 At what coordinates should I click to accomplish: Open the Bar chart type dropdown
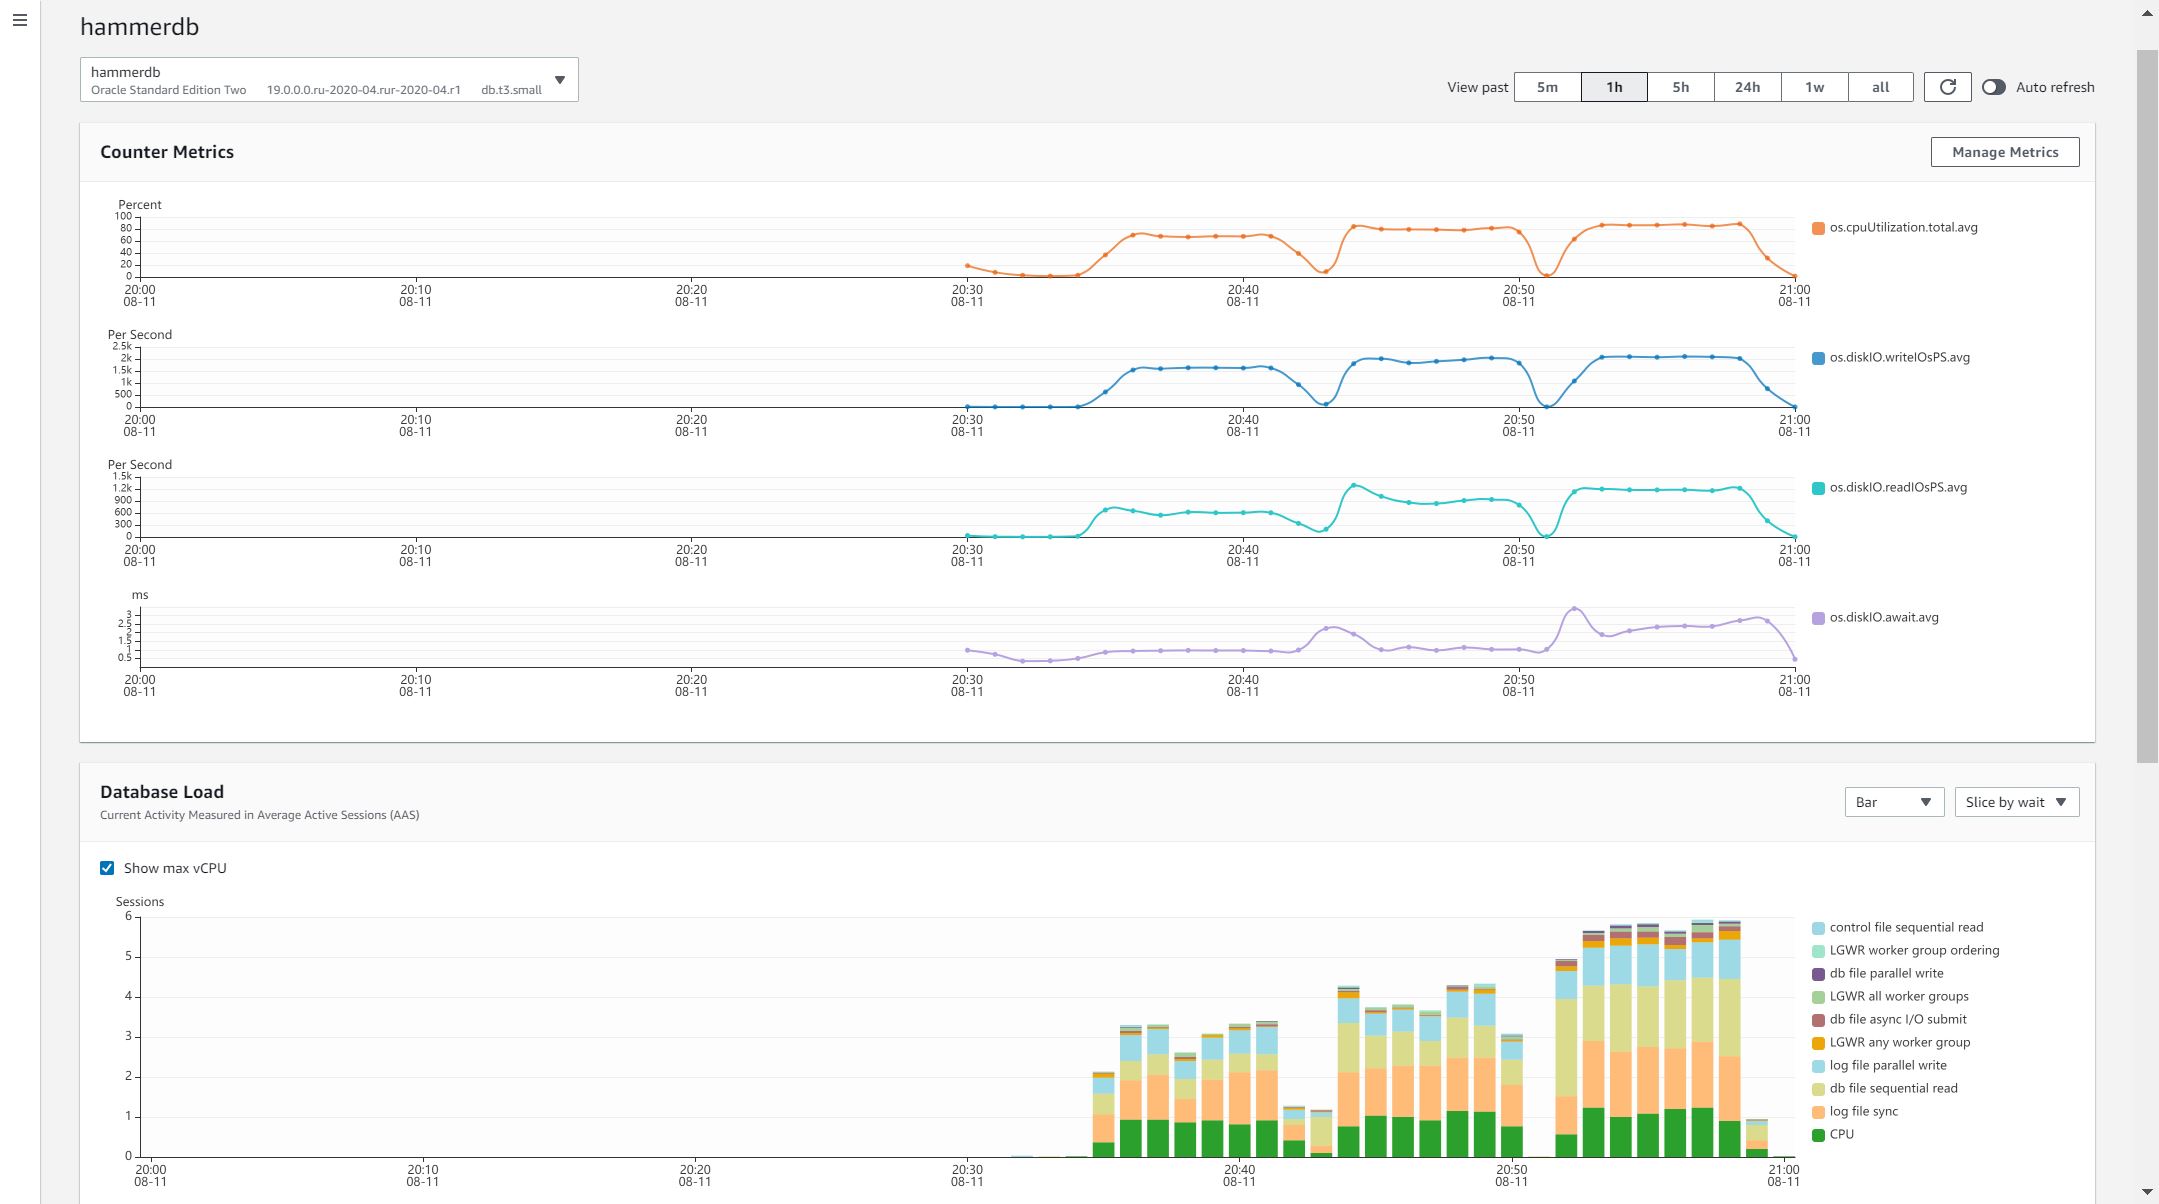pyautogui.click(x=1893, y=802)
